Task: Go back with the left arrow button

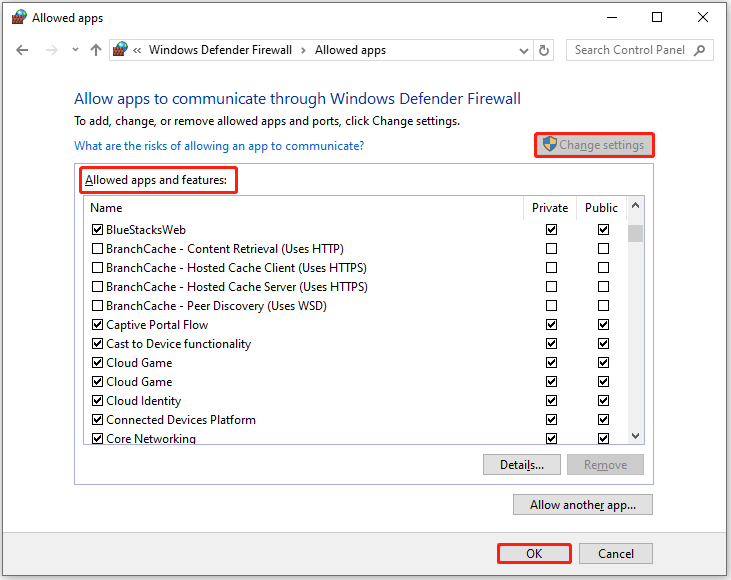Action: point(22,50)
